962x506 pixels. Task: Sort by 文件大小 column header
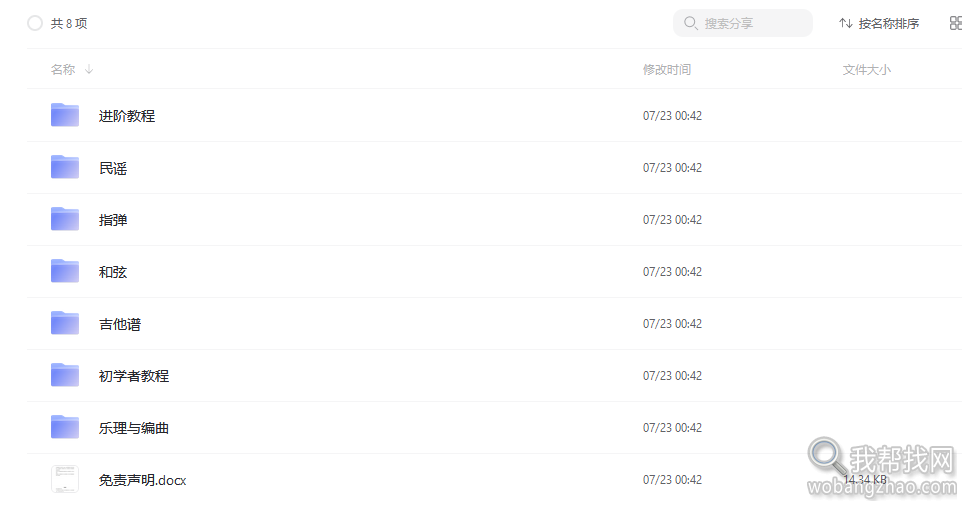866,69
